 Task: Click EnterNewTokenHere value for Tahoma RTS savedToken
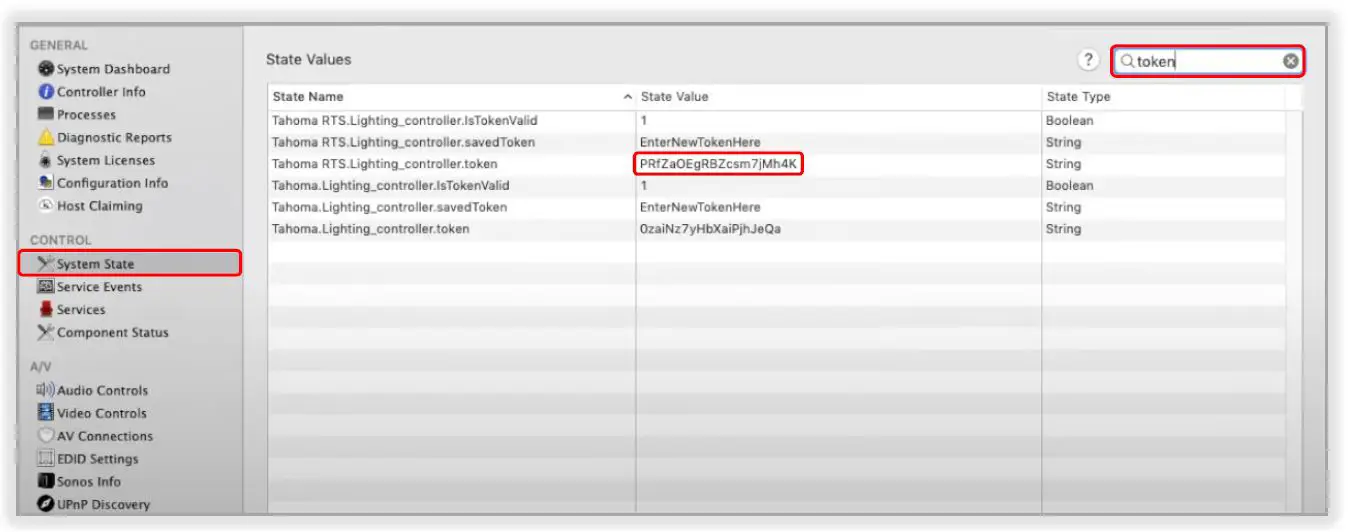coord(700,143)
